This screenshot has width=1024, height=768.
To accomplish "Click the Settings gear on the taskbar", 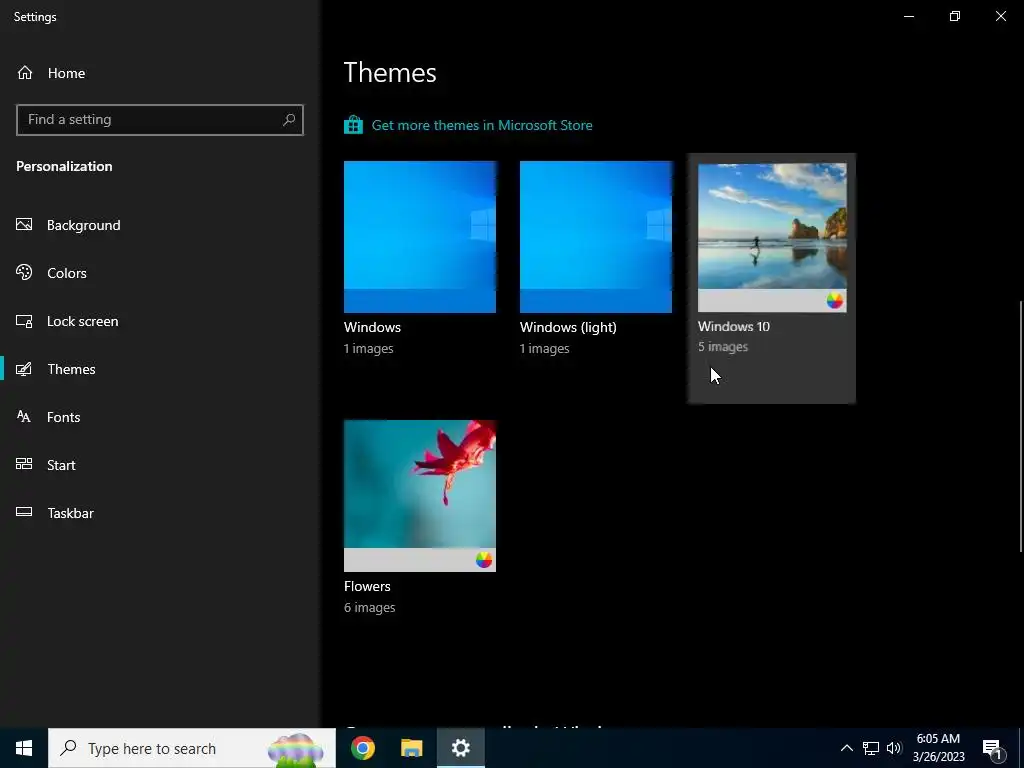I will click(x=460, y=748).
